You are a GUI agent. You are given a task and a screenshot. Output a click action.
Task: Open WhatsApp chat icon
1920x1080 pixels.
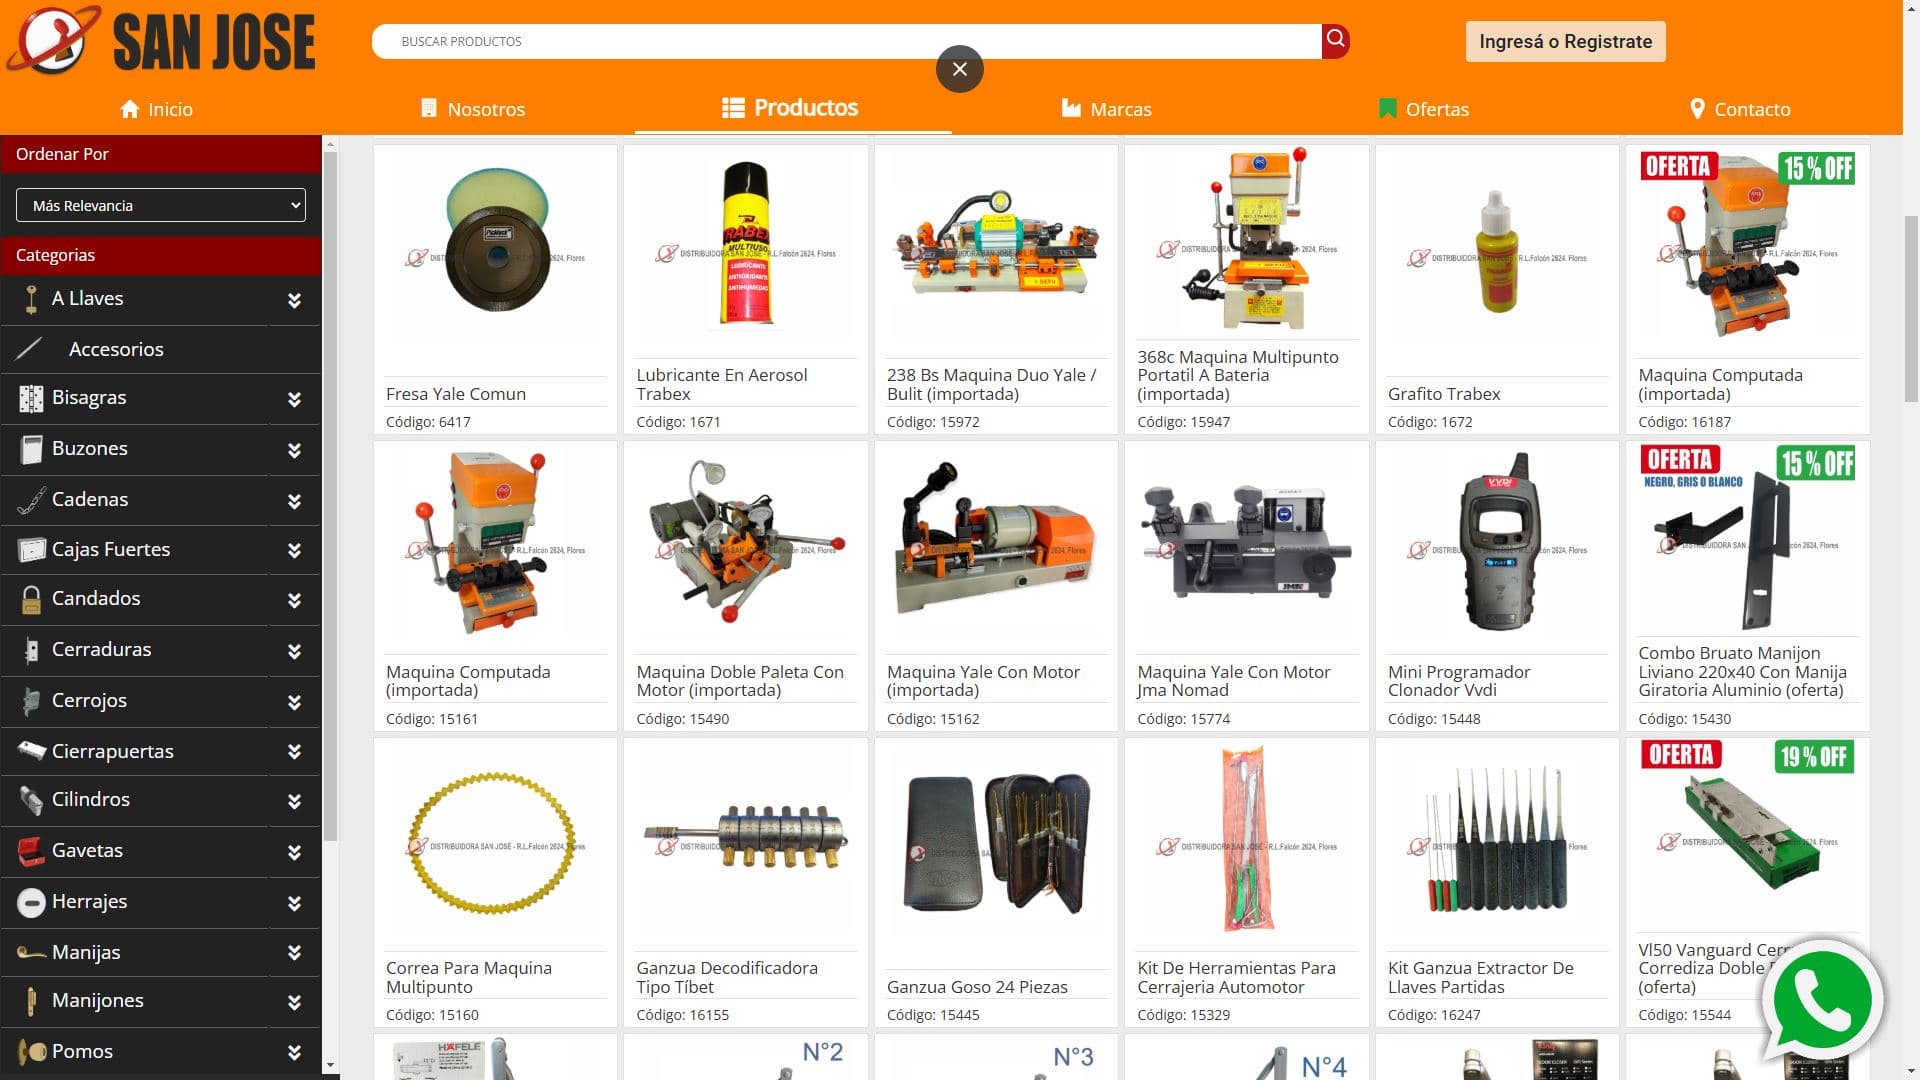coord(1822,1000)
